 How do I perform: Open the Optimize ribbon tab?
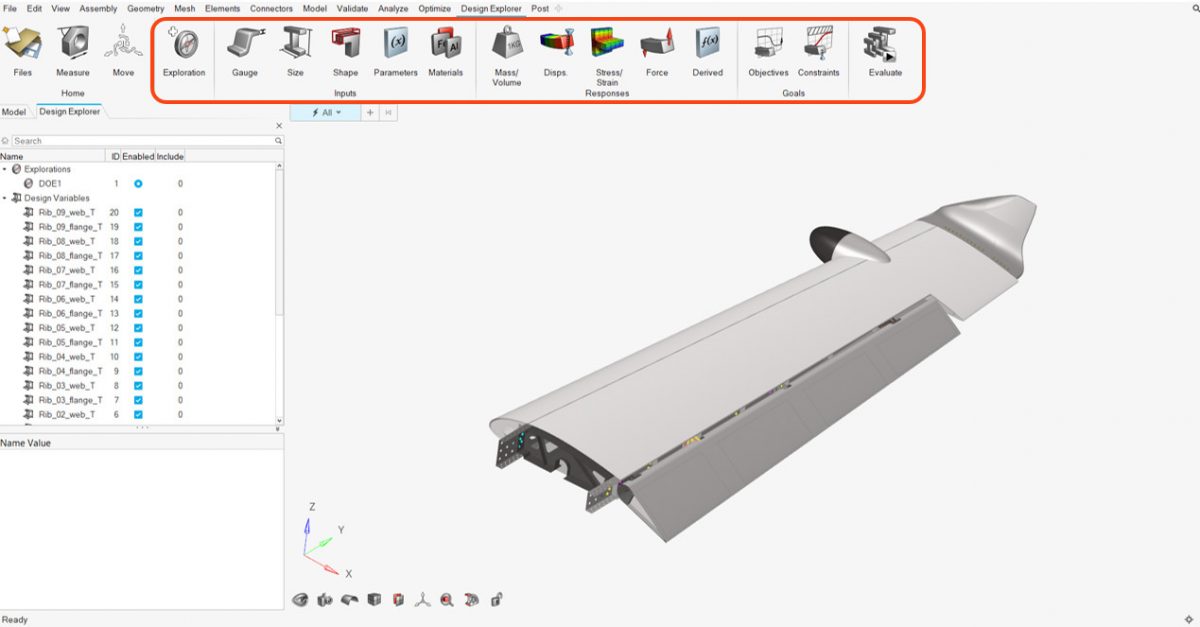pos(434,8)
